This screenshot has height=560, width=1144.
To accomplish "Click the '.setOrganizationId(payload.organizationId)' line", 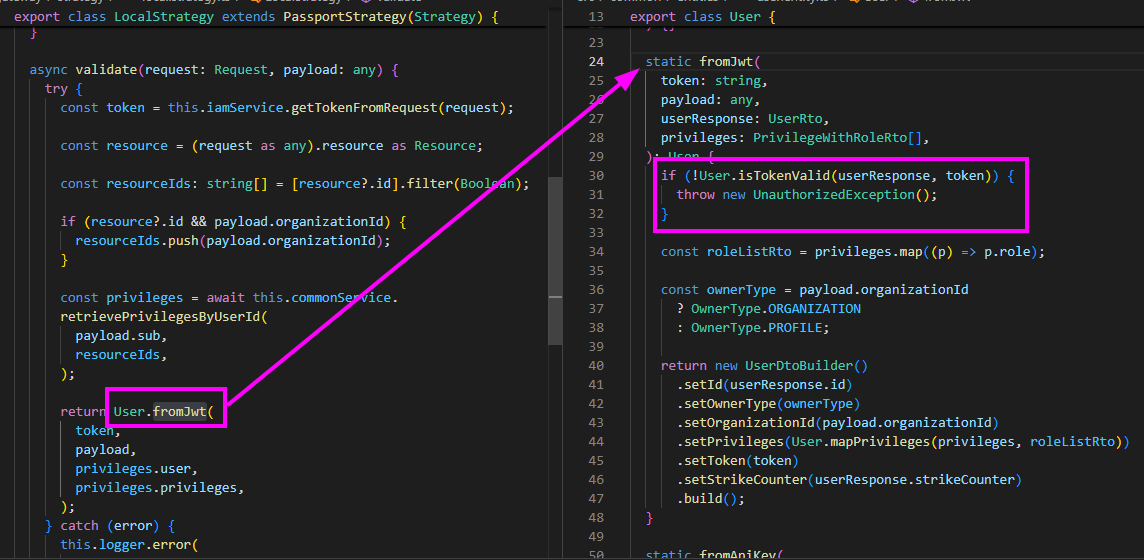I will point(837,422).
